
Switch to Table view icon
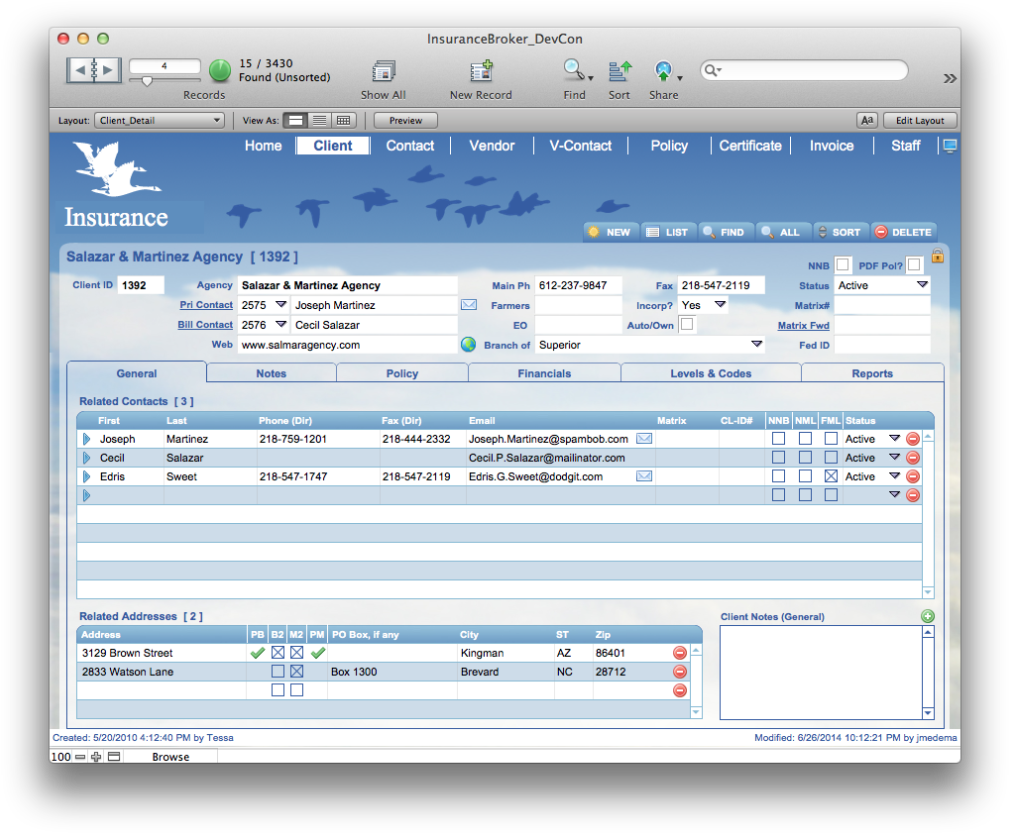344,120
